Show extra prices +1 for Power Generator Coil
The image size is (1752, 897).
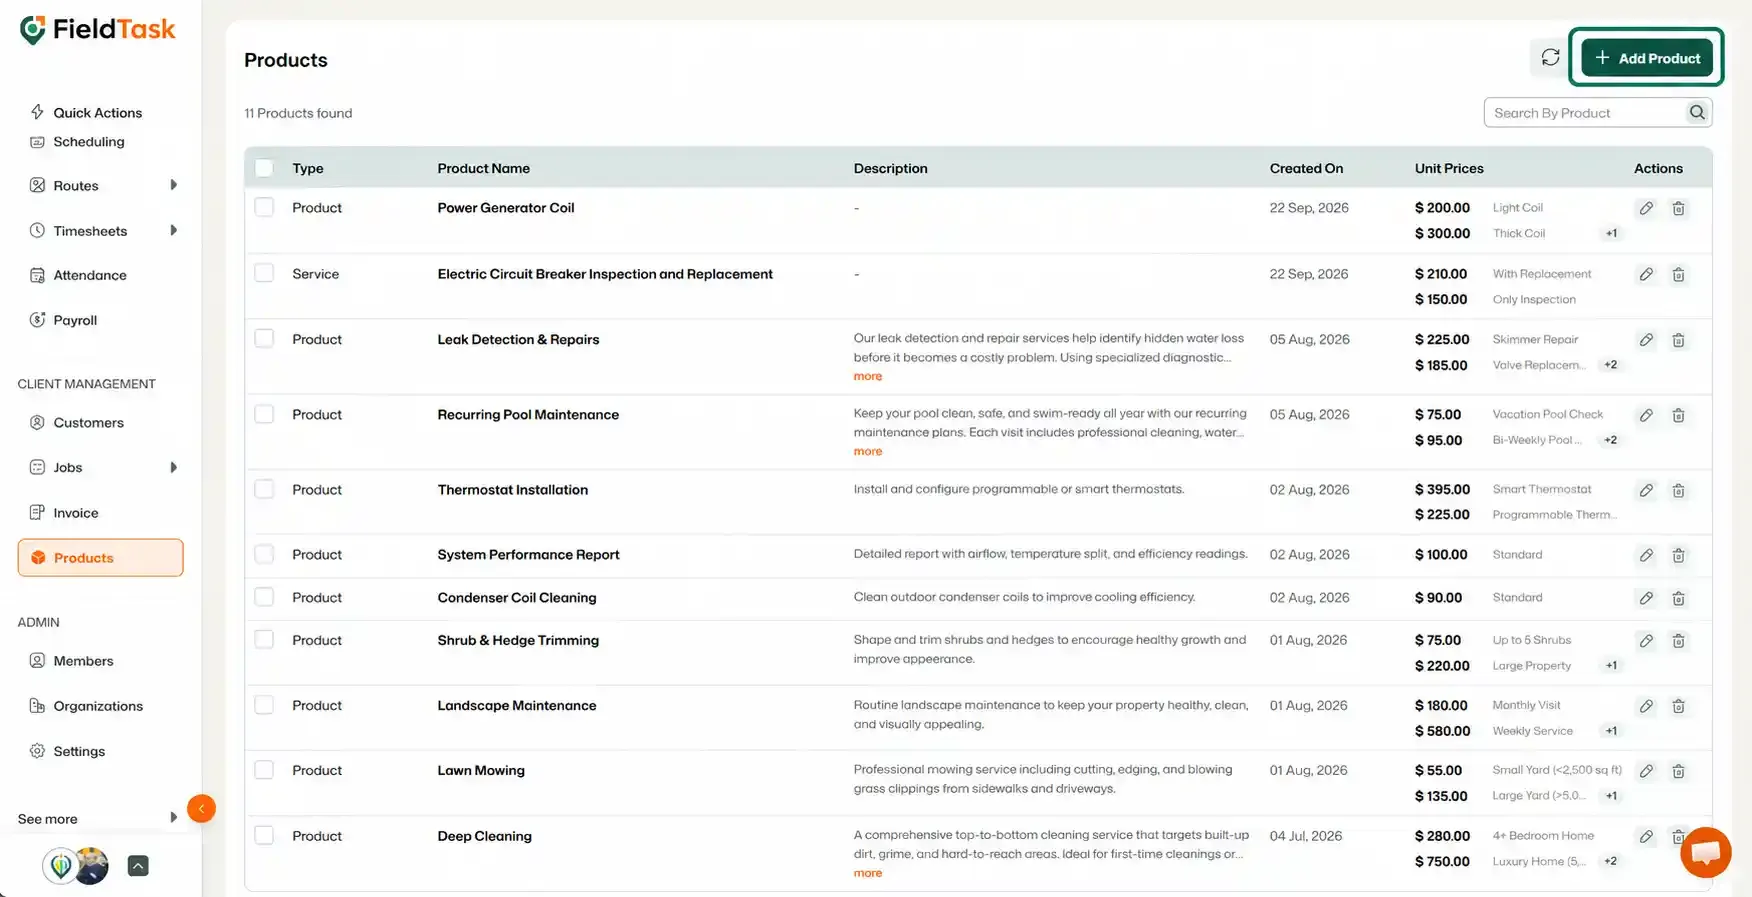coord(1611,234)
